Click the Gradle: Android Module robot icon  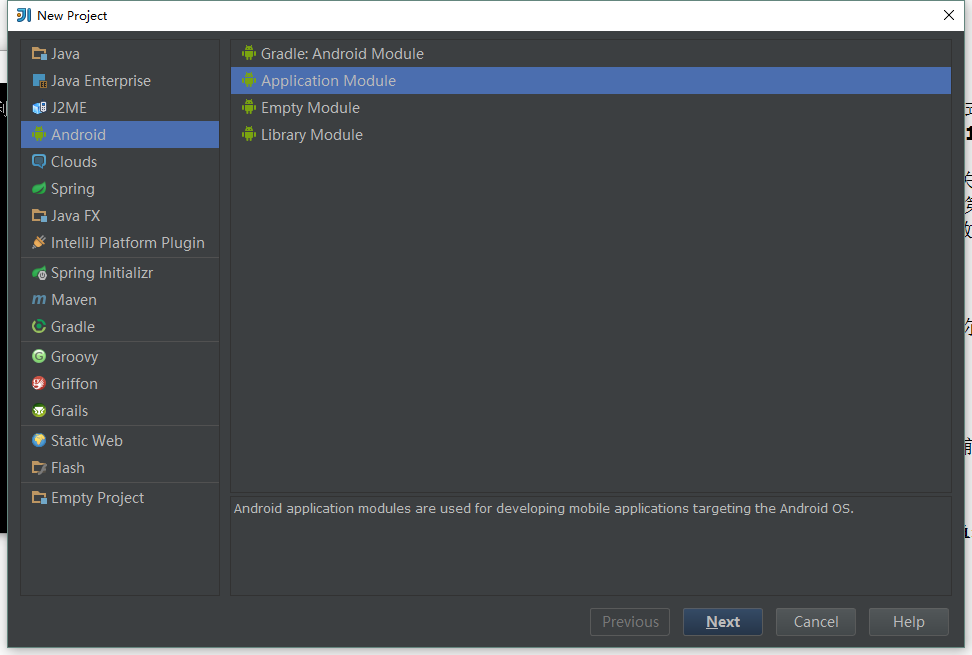point(249,53)
